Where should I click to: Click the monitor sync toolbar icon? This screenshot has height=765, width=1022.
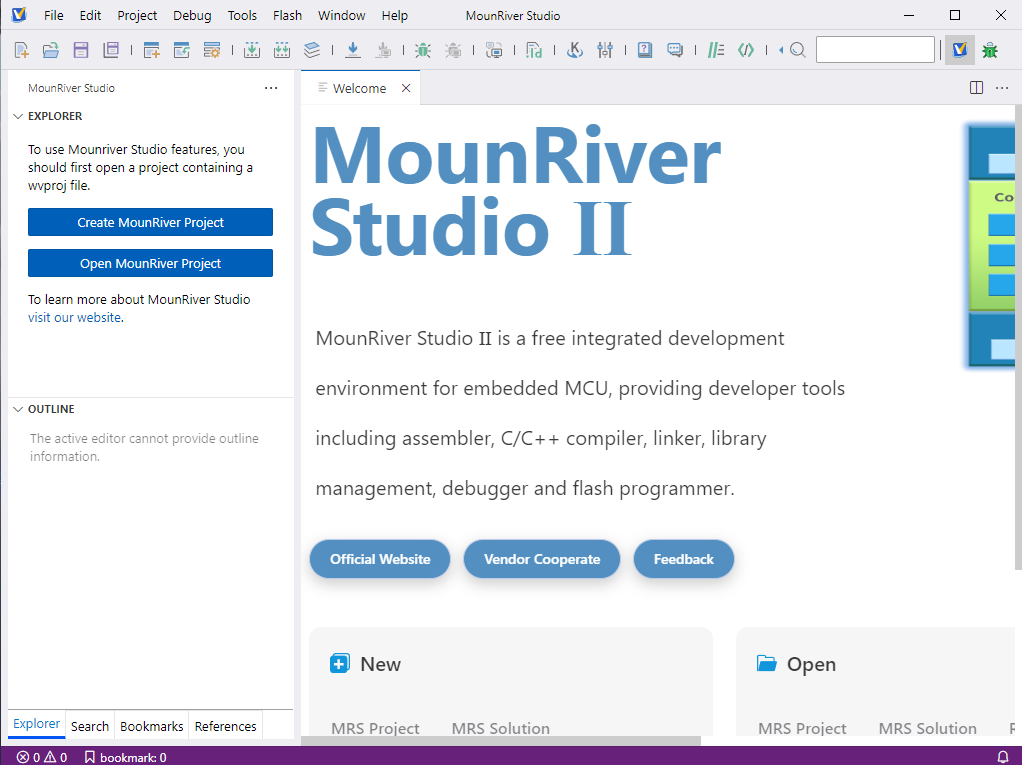coord(494,50)
